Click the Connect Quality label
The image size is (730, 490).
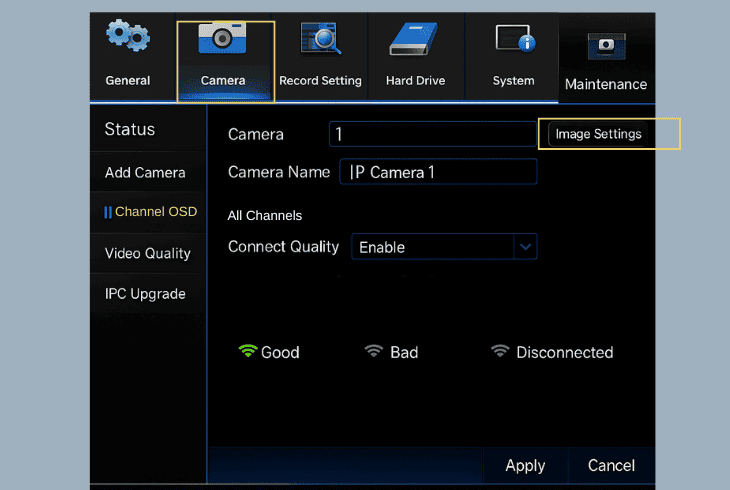(x=284, y=247)
